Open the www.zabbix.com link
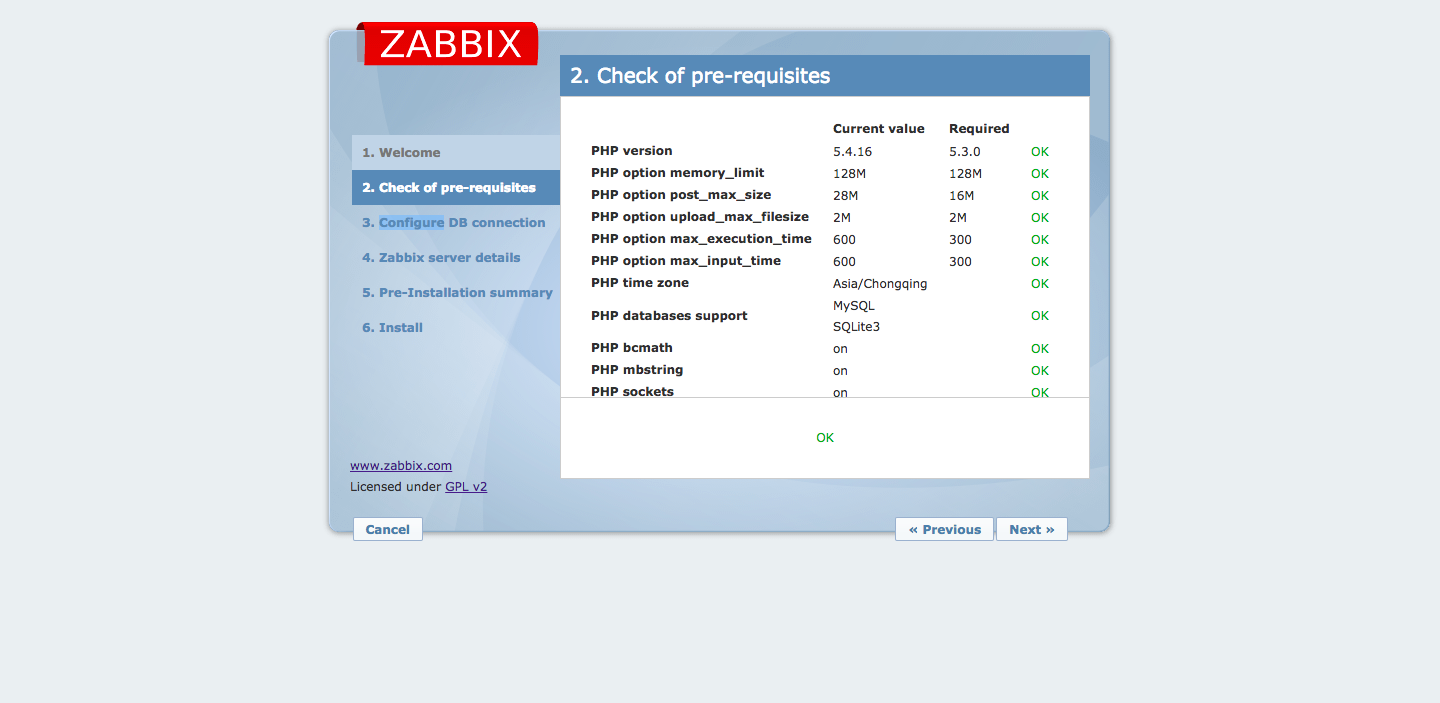The width and height of the screenshot is (1440, 703). (401, 465)
